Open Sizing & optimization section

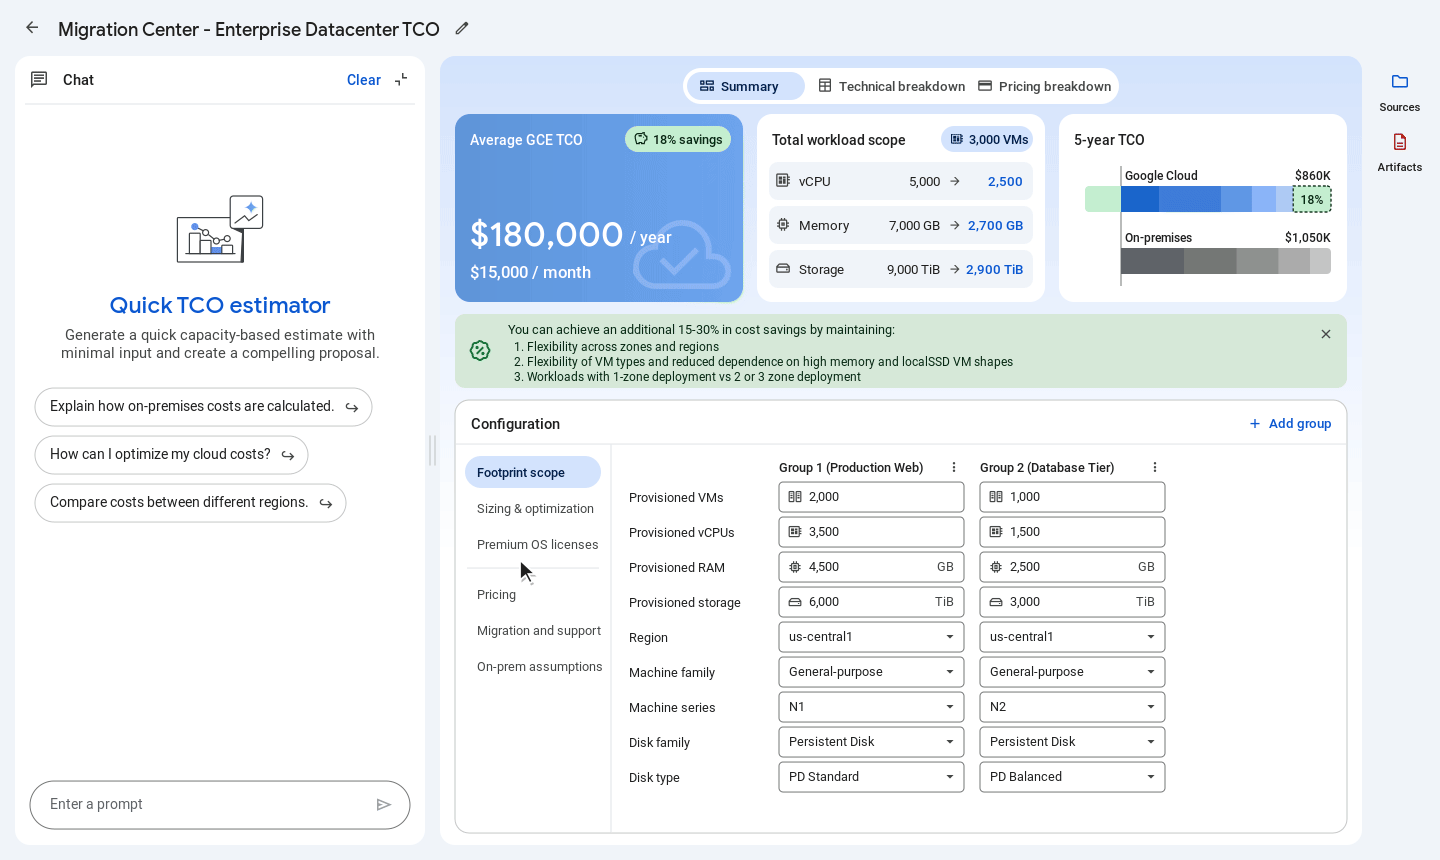tap(535, 508)
